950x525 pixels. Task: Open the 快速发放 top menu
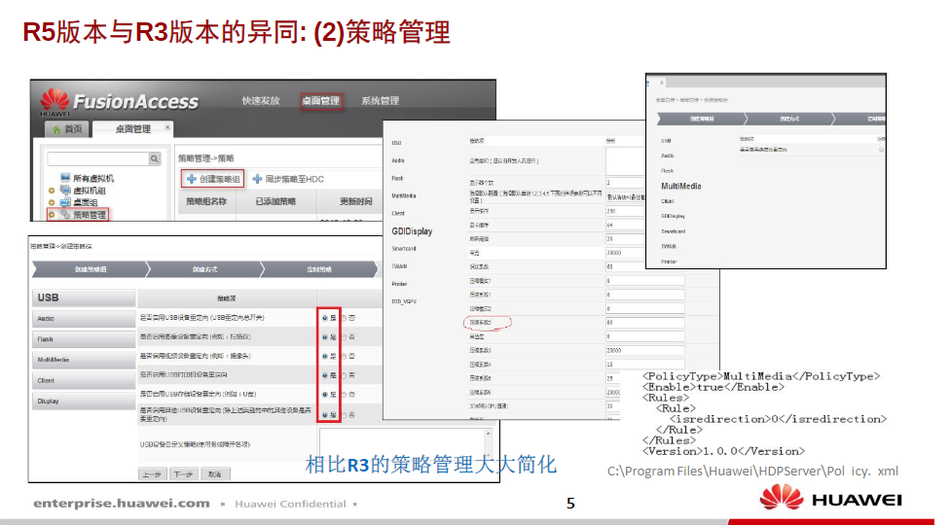[x=261, y=101]
